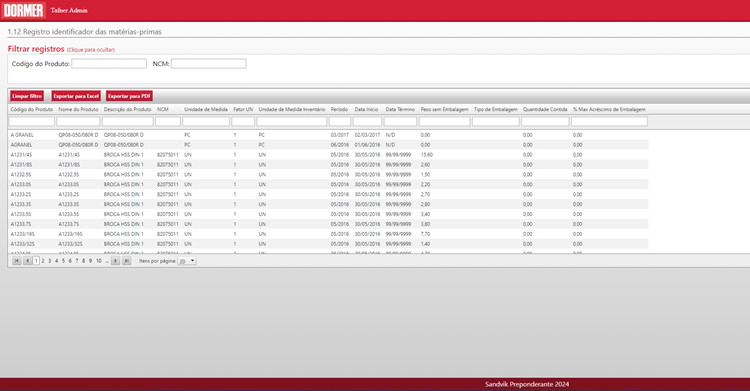Click the DORMER logo
Screen dimensions: 750x391
[x=23, y=10]
